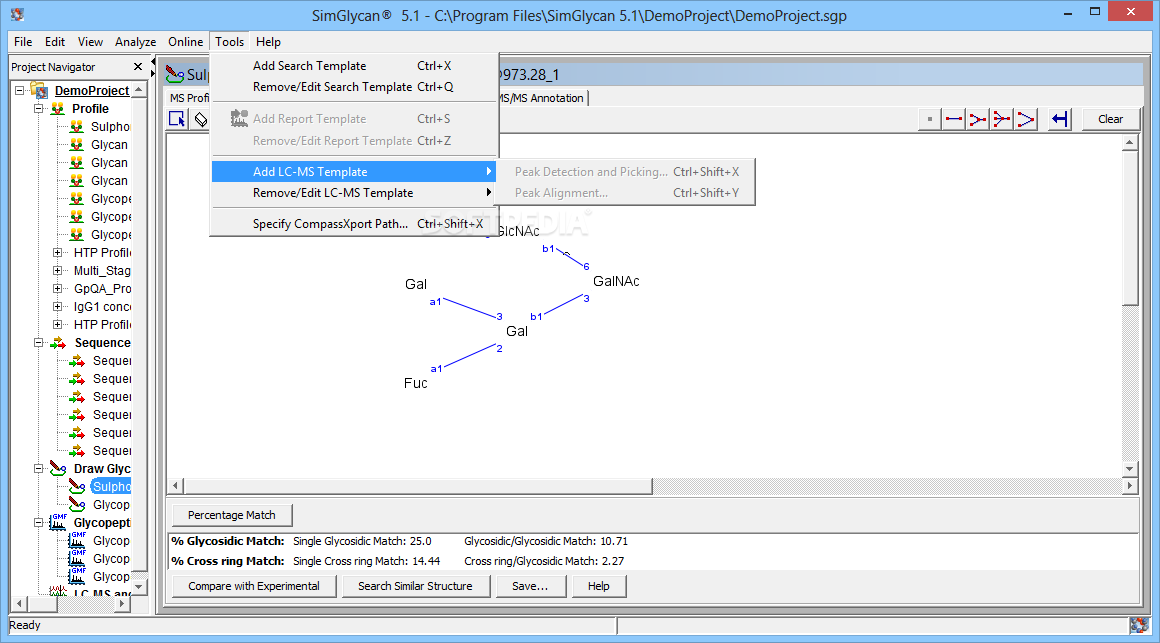This screenshot has height=643, width=1160.
Task: Click the Single Cross ring Match: 14.44 value
Action: (x=366, y=562)
